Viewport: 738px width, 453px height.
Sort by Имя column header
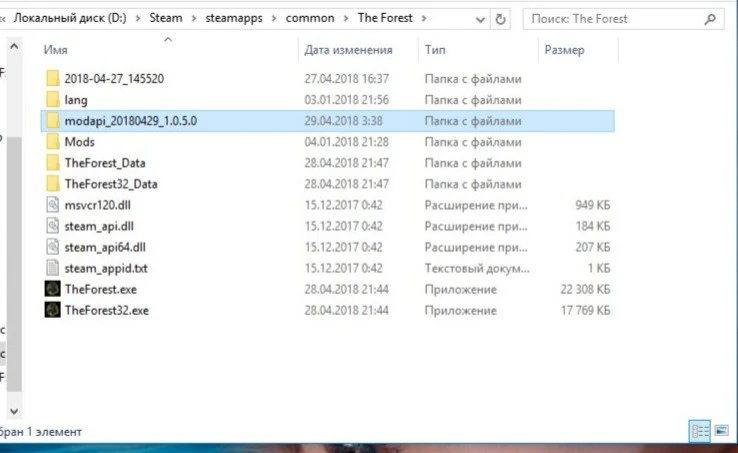tap(56, 50)
